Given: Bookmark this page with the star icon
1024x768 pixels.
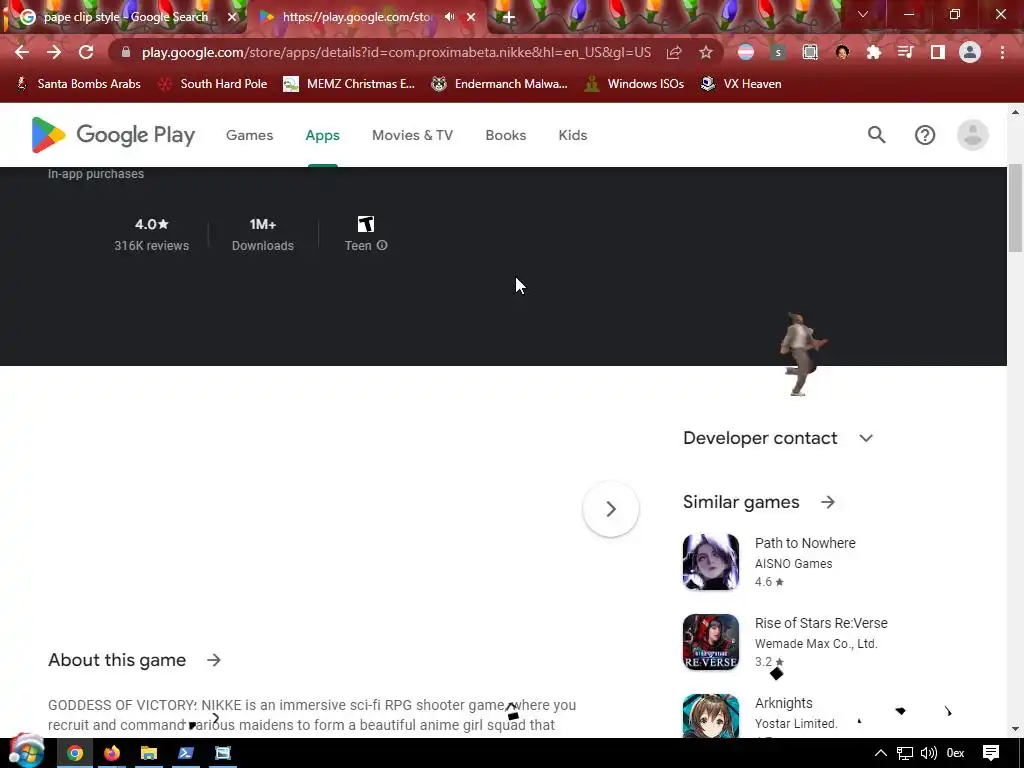Looking at the screenshot, I should tap(706, 52).
